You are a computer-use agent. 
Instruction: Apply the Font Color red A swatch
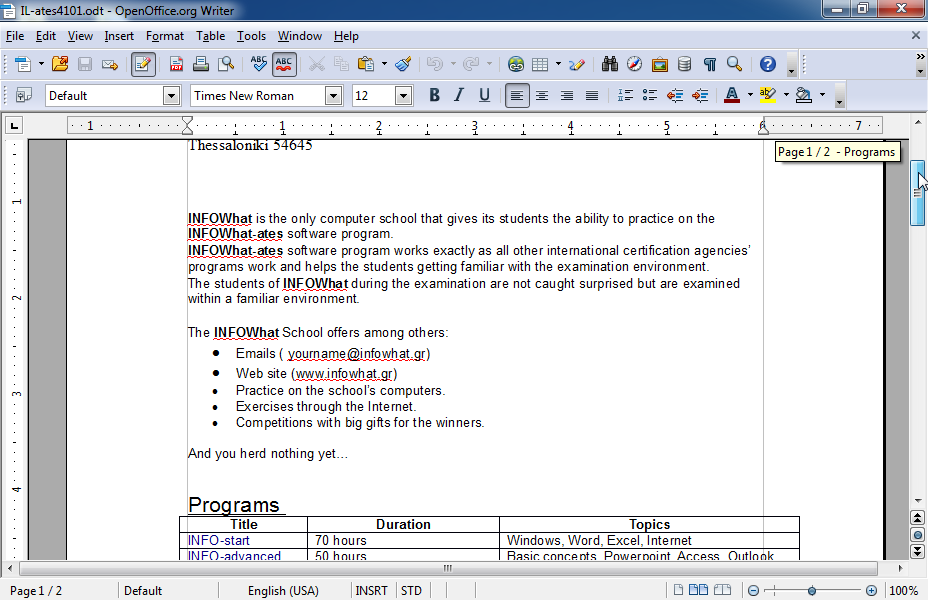pyautogui.click(x=732, y=95)
